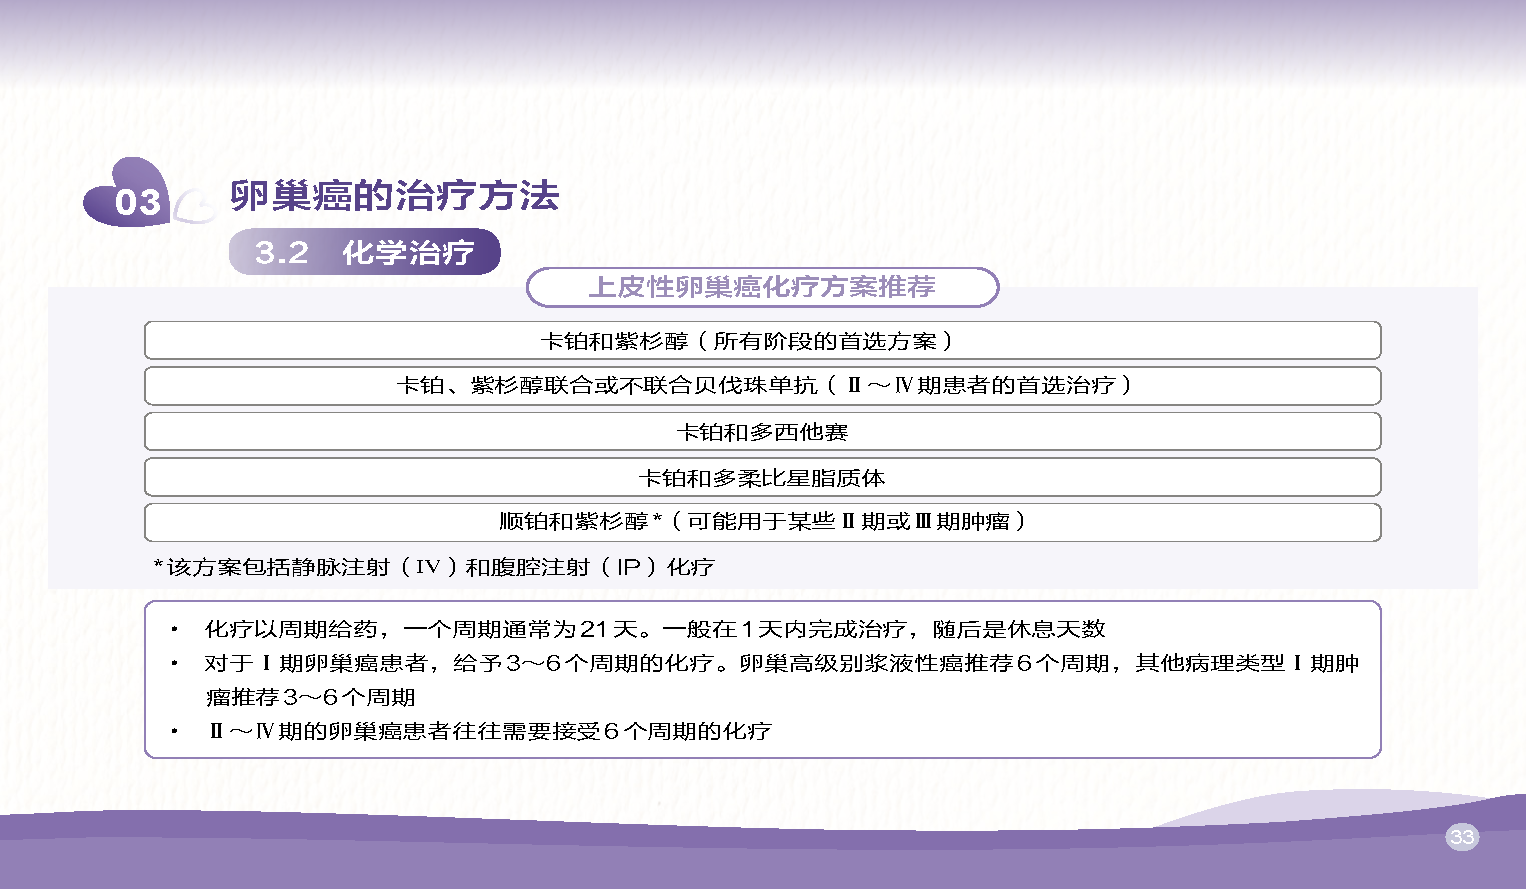This screenshot has width=1526, height=889.
Task: Click the purple heart badge numbered 03
Action: pos(128,197)
